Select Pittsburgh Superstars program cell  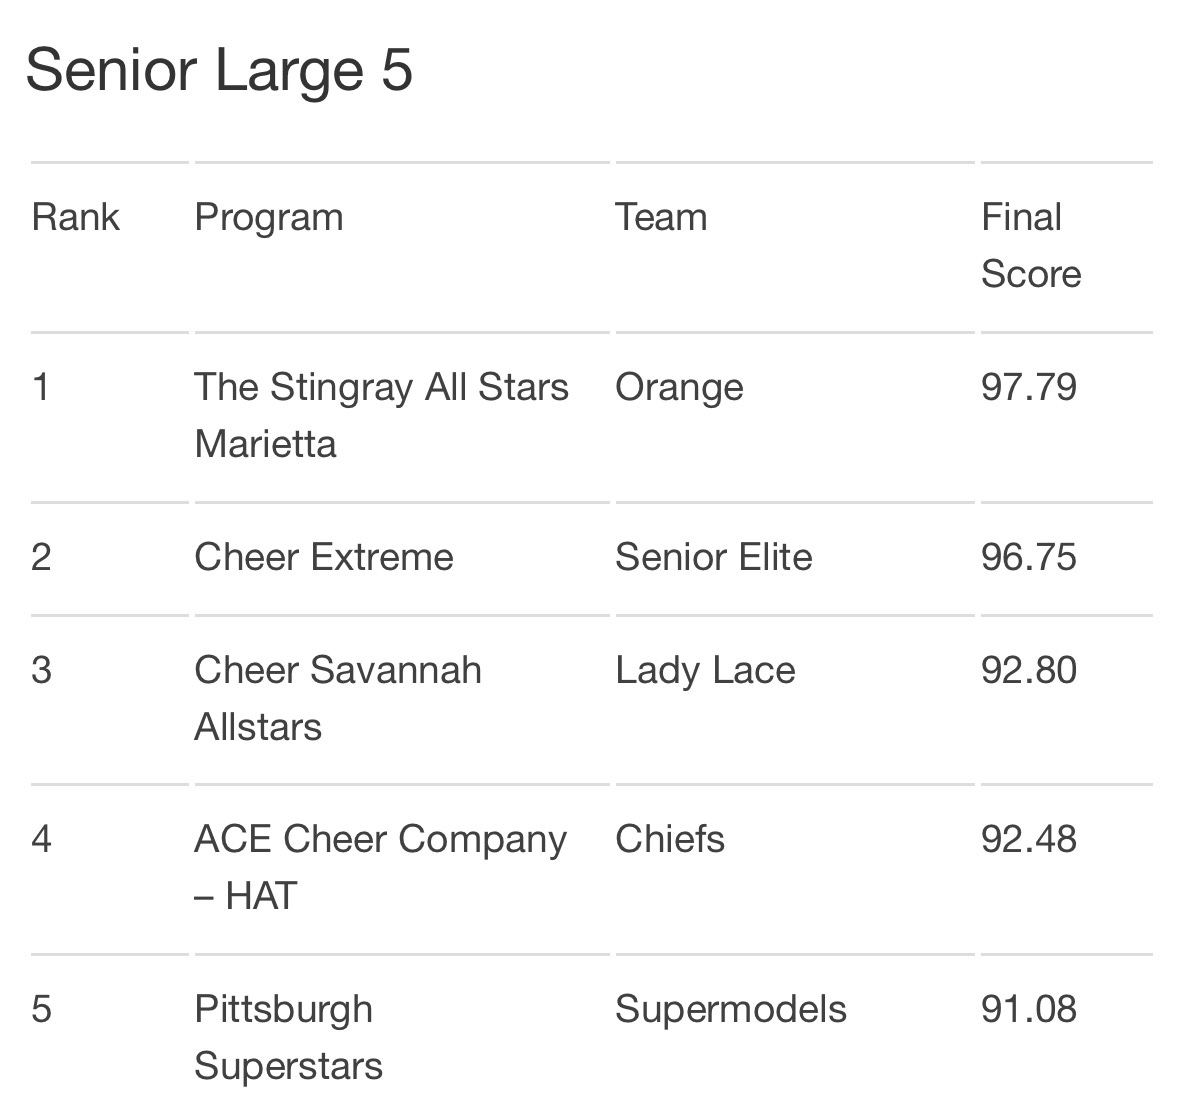coord(288,1039)
